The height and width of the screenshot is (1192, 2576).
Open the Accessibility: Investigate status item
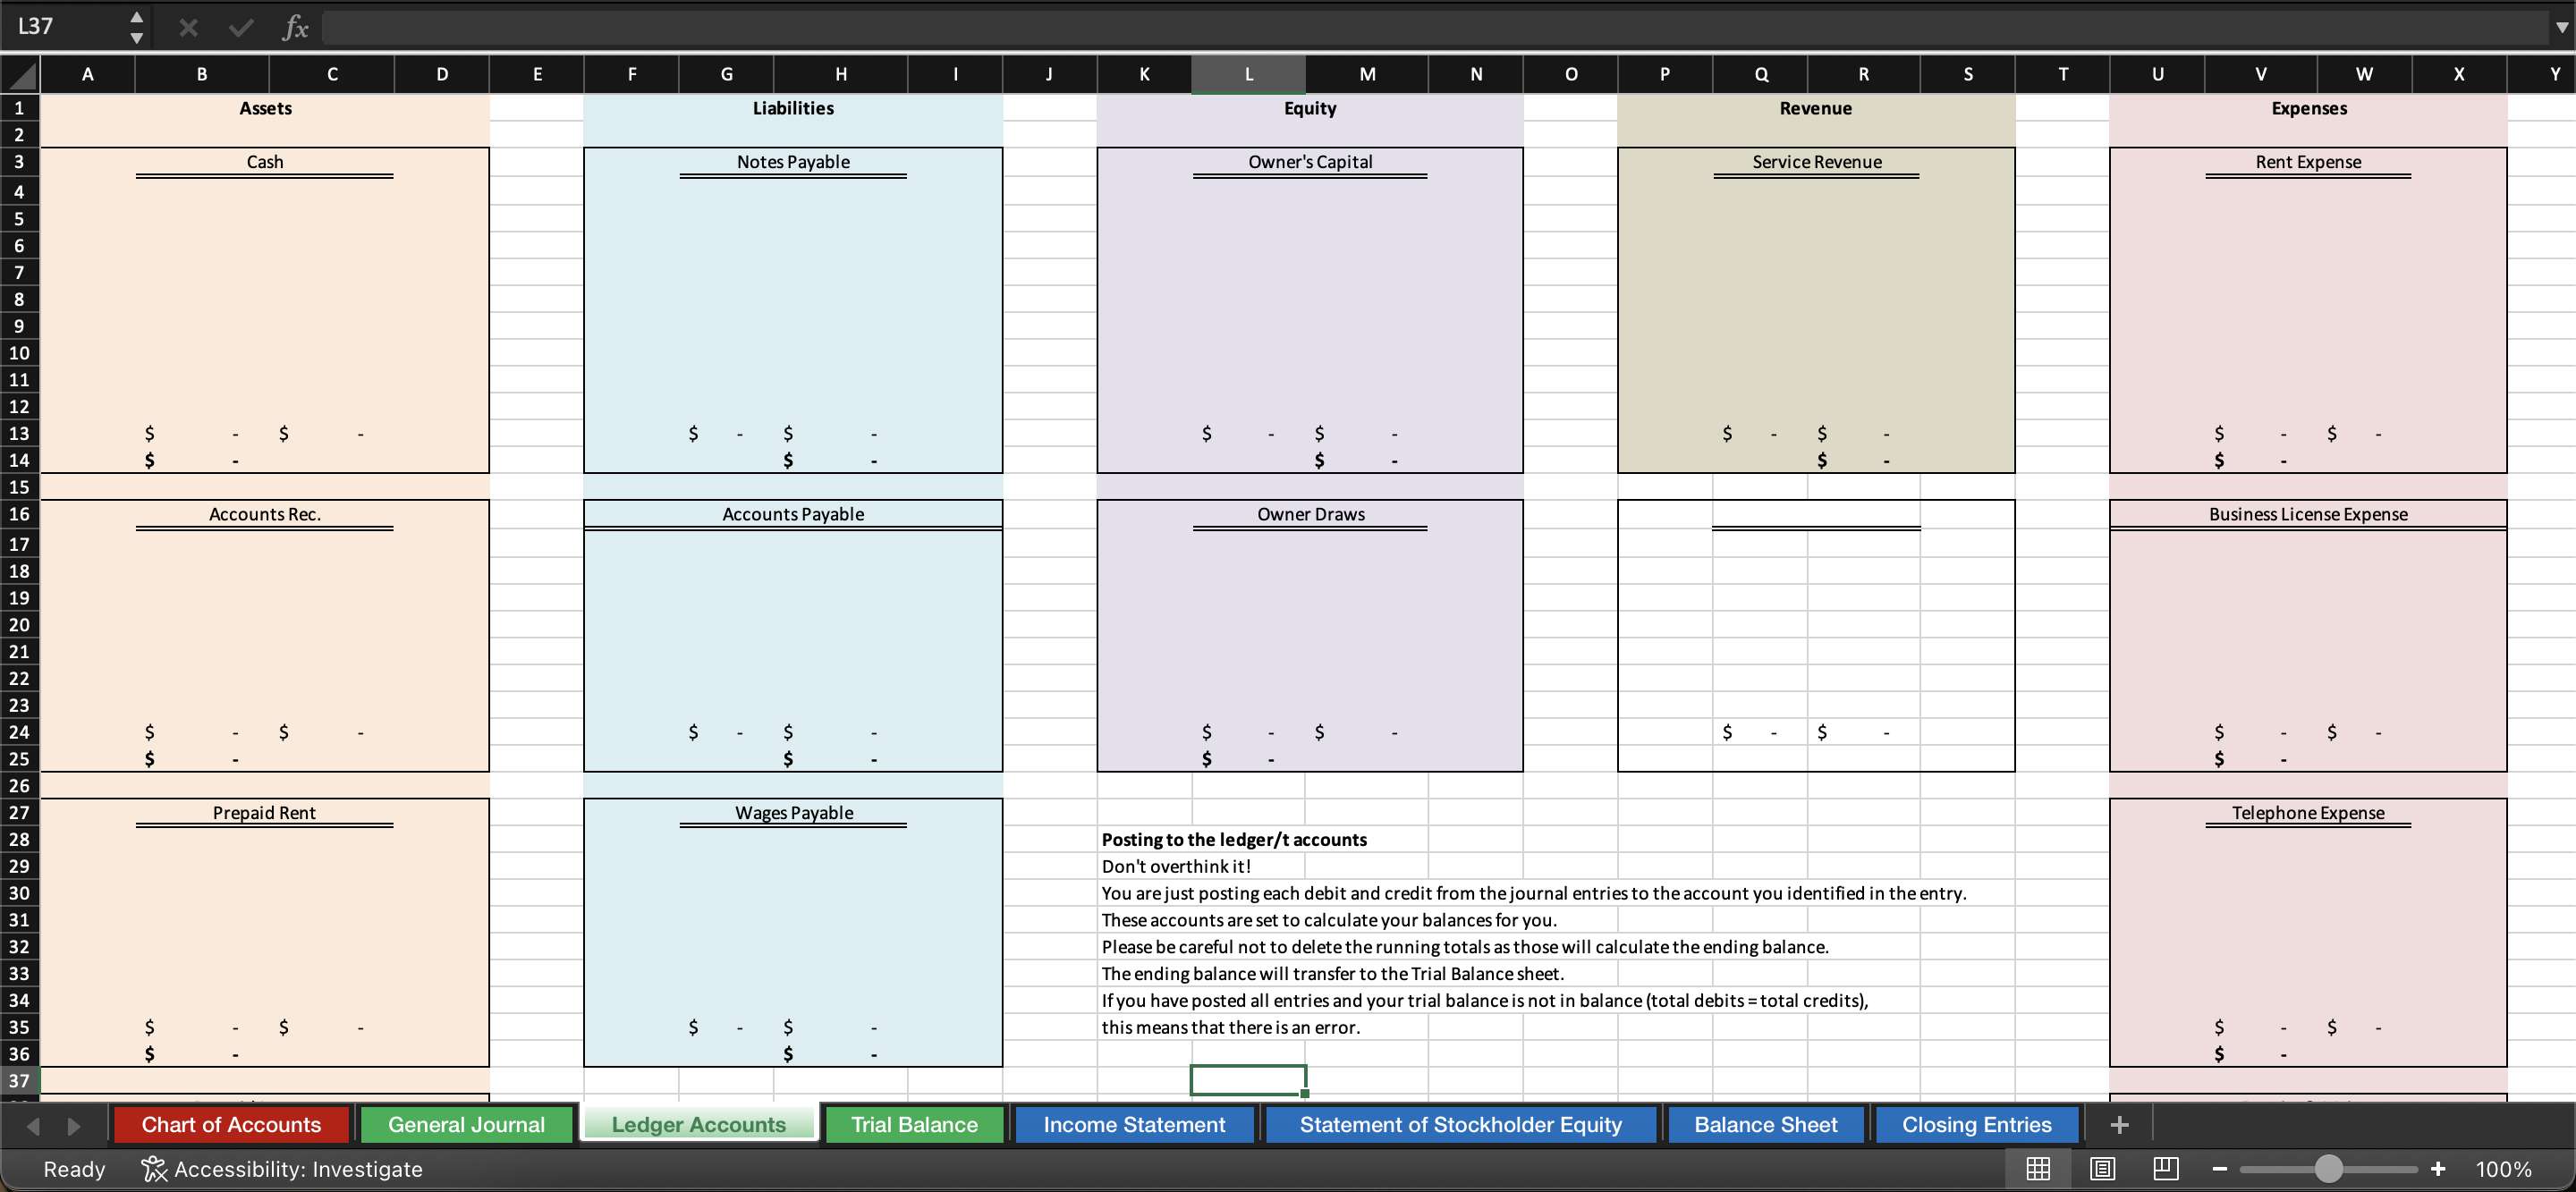(282, 1169)
